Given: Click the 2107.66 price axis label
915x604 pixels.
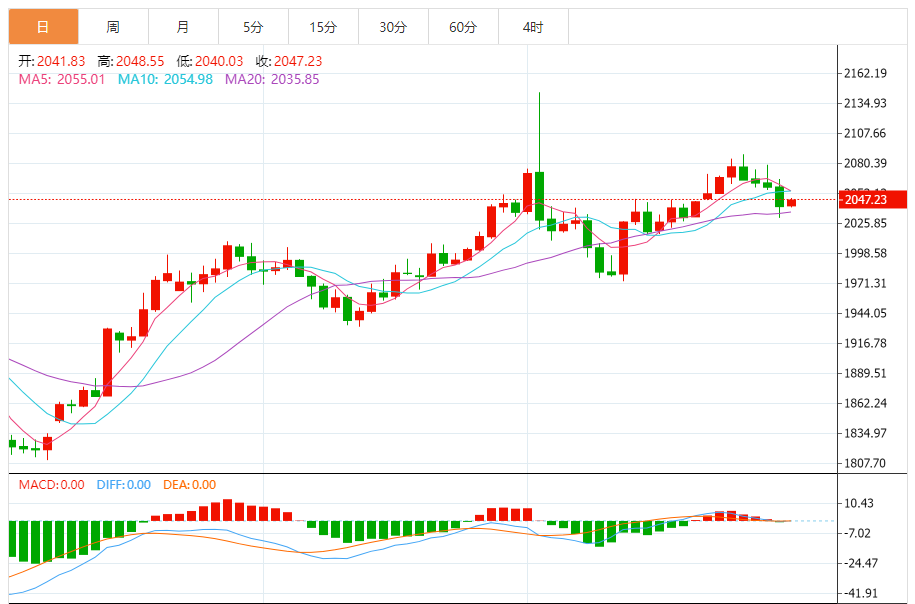Looking at the screenshot, I should coord(865,134).
